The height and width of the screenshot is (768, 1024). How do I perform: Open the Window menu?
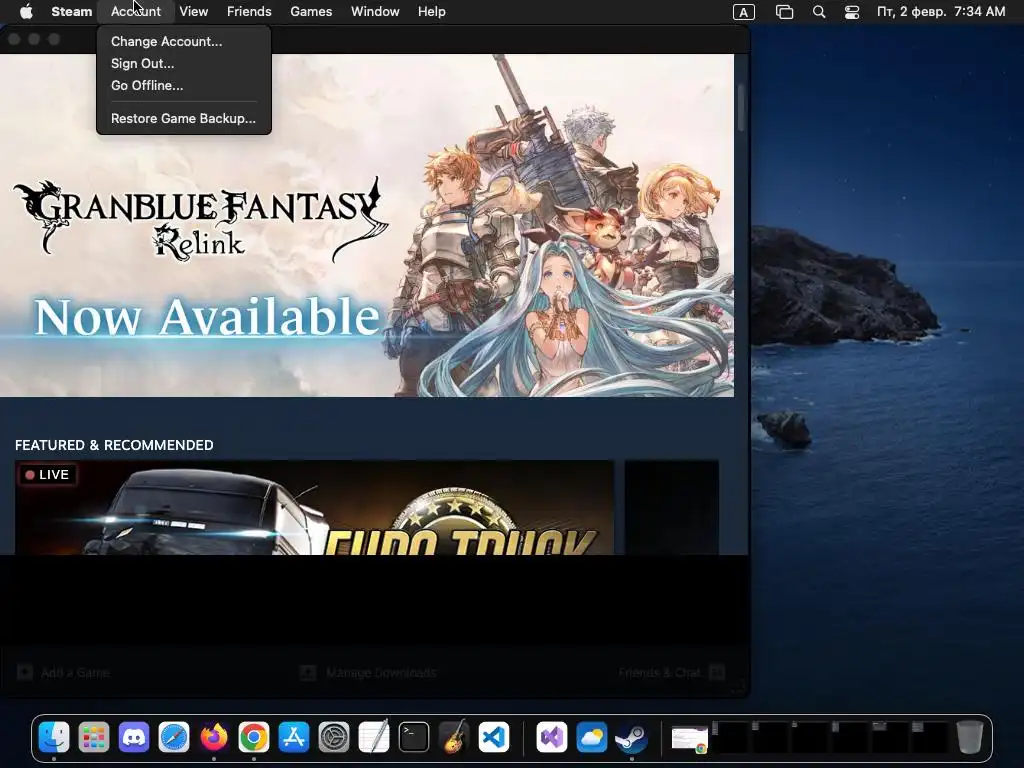375,12
